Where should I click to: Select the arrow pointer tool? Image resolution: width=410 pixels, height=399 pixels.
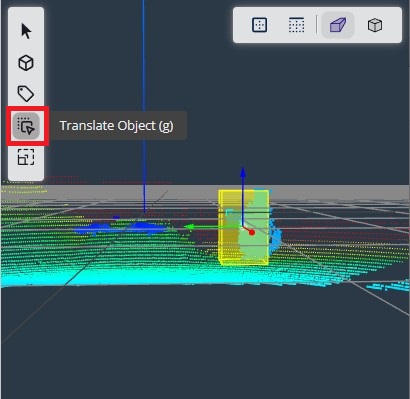coord(26,31)
